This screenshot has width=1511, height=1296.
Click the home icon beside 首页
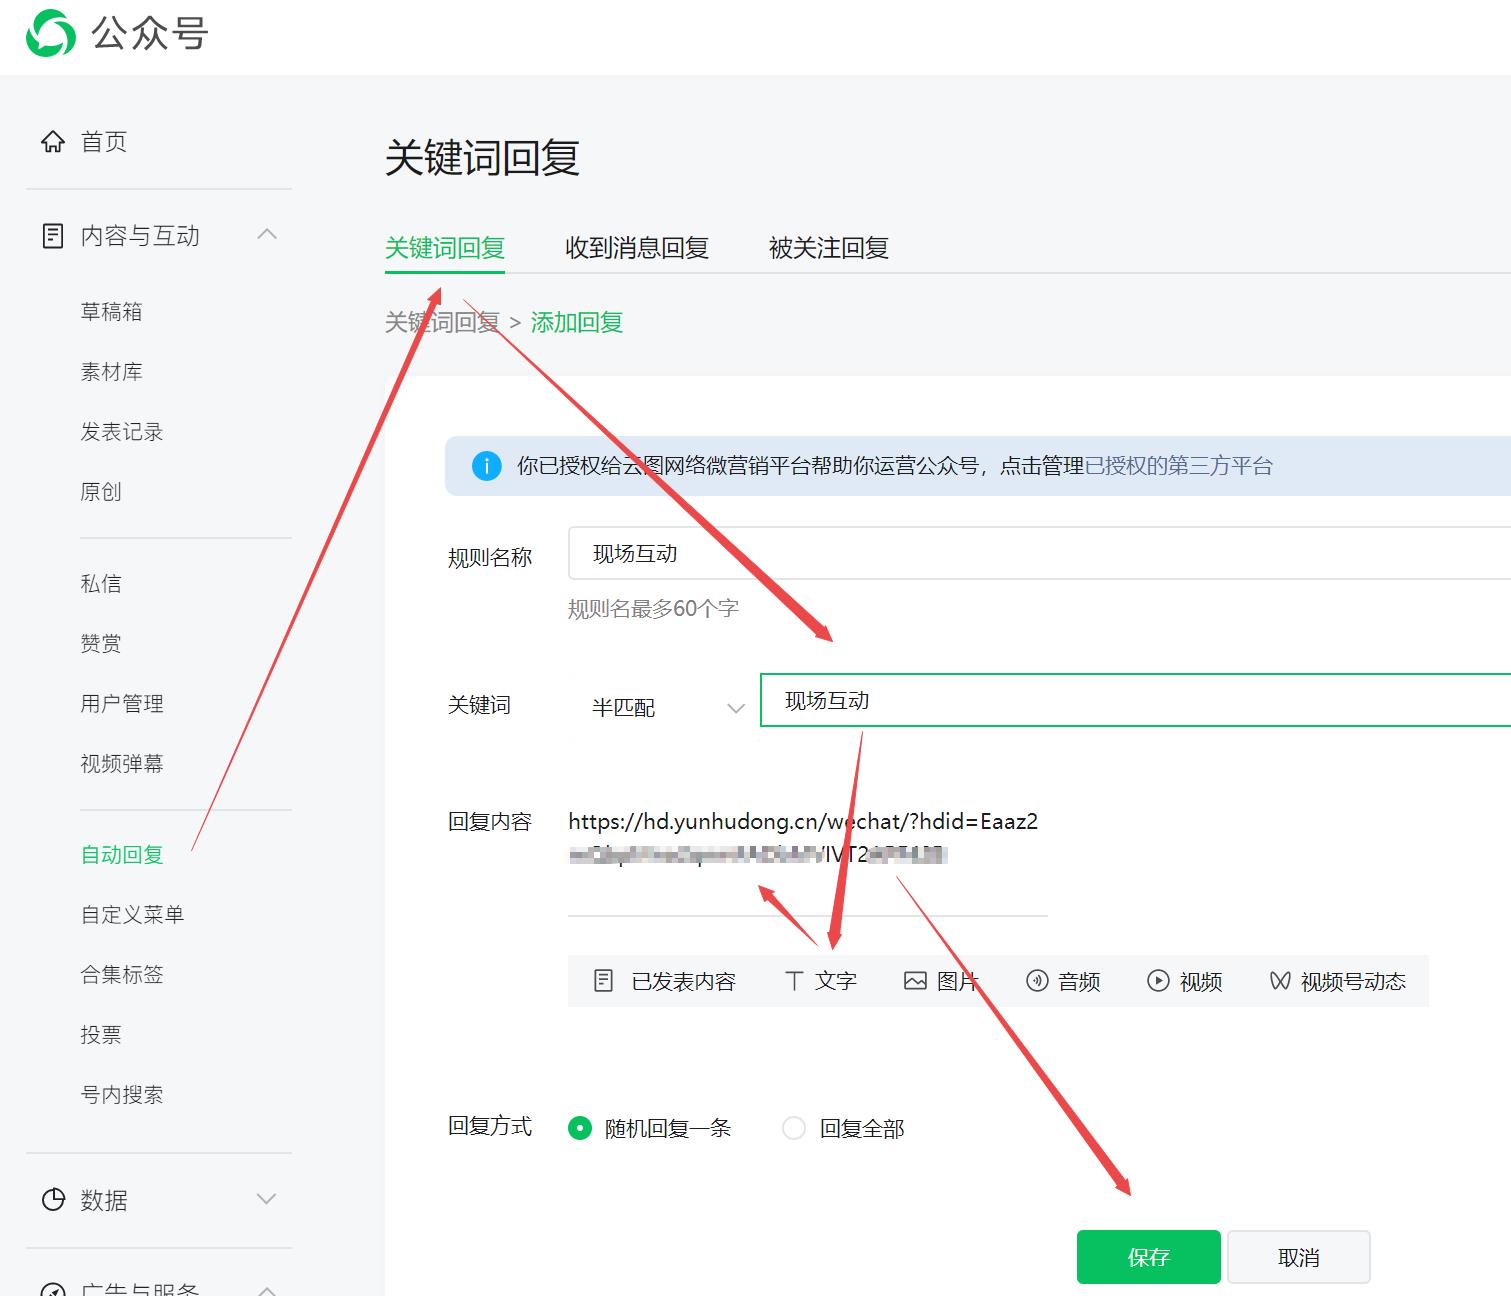pos(53,142)
